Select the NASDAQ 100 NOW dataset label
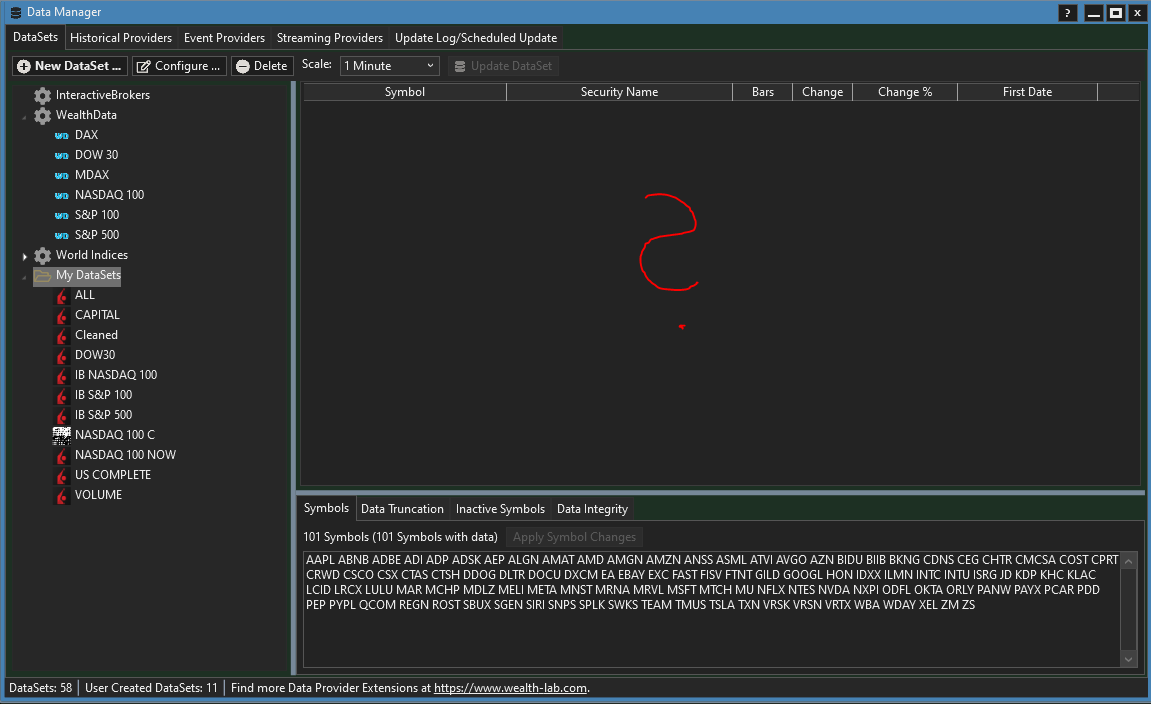Screen dimensions: 1151x704 coord(126,455)
